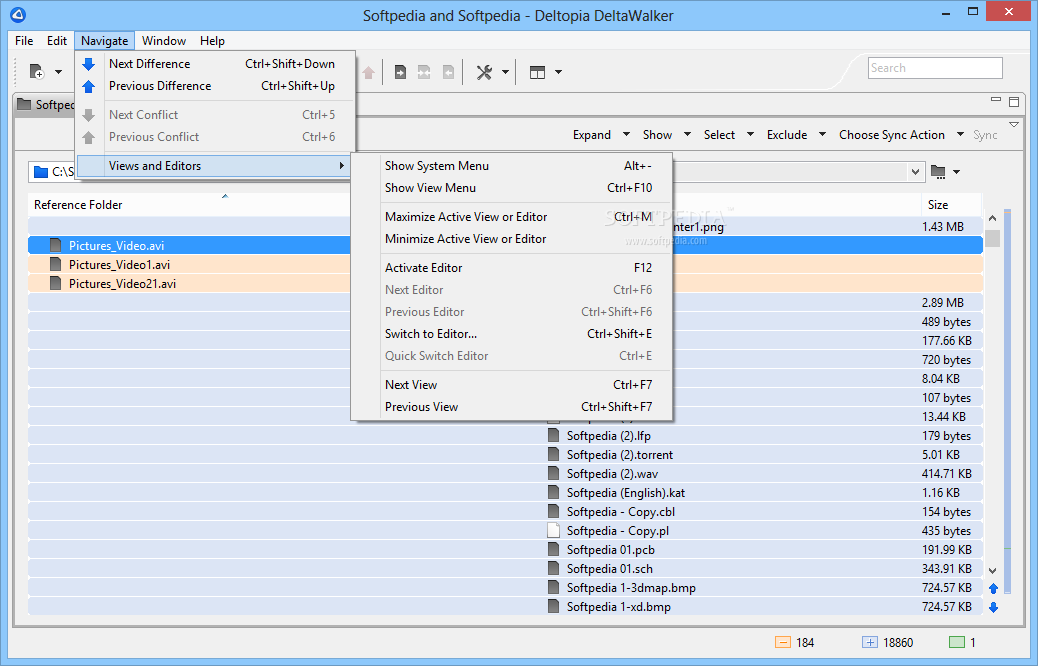Screen dimensions: 1038x666
Task: Choose Show View Menu entry
Action: (511, 188)
